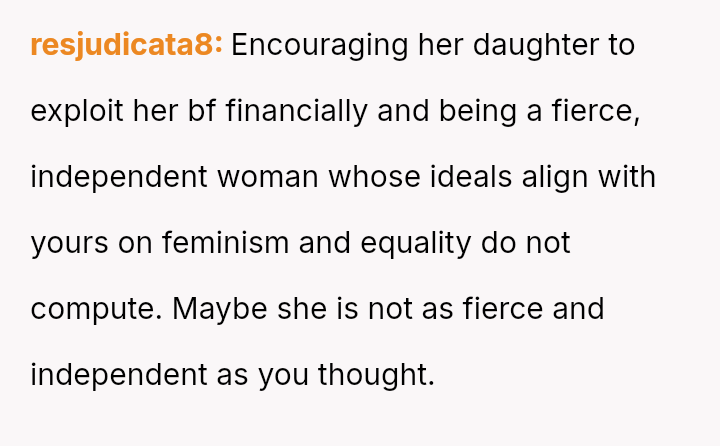Click the word "exploit" in the comment
Viewport: 720px width, 446px height.
click(77, 111)
